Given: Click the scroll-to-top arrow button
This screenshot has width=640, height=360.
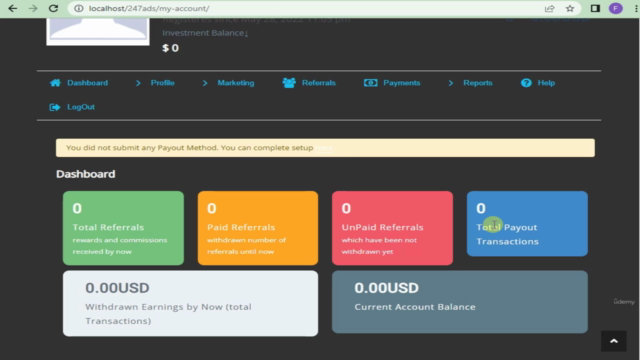Looking at the screenshot, I should pyautogui.click(x=613, y=341).
